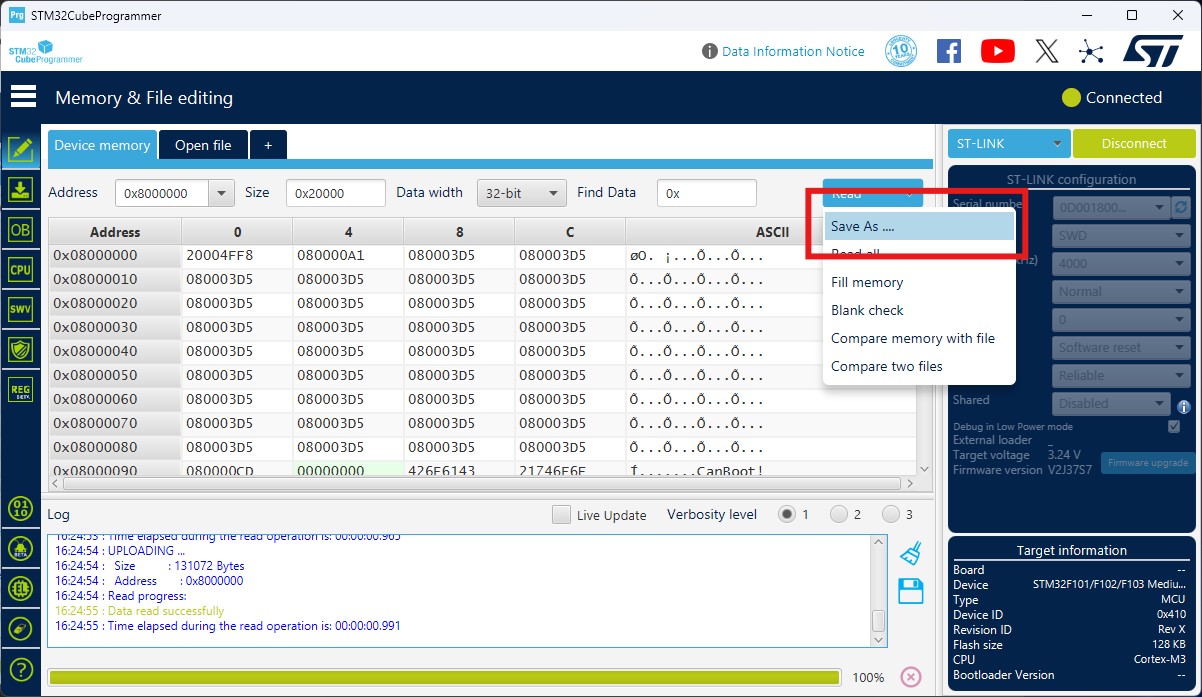Click log line 'Data read successfully'
Screen dimensions: 1202x697
click(139, 610)
